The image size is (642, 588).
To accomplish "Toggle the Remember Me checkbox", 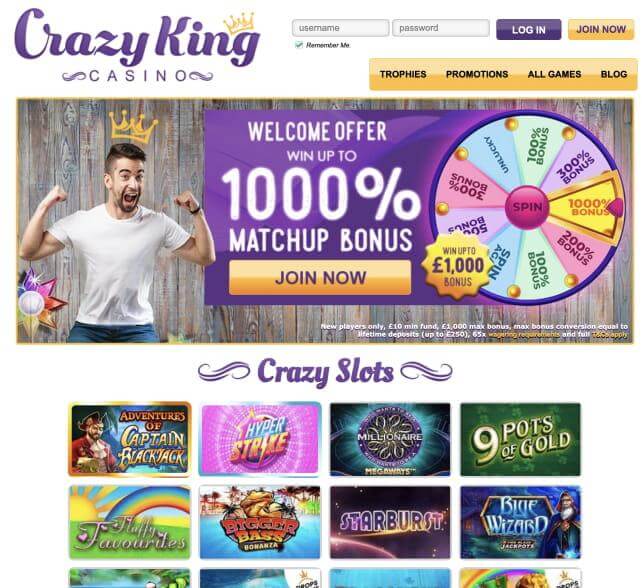I will click(x=299, y=45).
